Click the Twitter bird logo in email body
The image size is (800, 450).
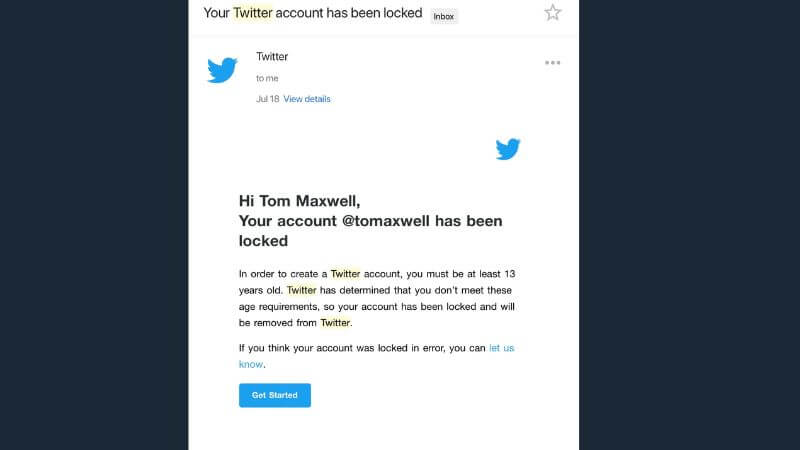[508, 150]
